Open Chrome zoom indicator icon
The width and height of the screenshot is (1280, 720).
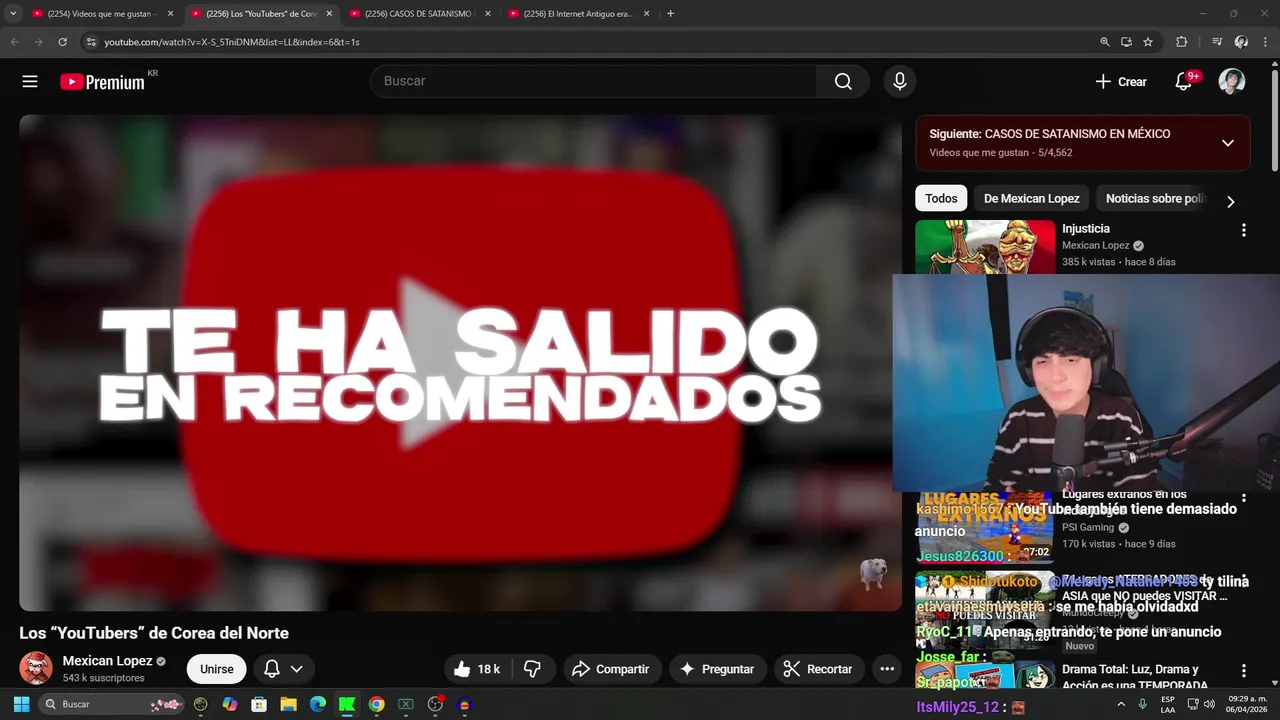click(1105, 42)
